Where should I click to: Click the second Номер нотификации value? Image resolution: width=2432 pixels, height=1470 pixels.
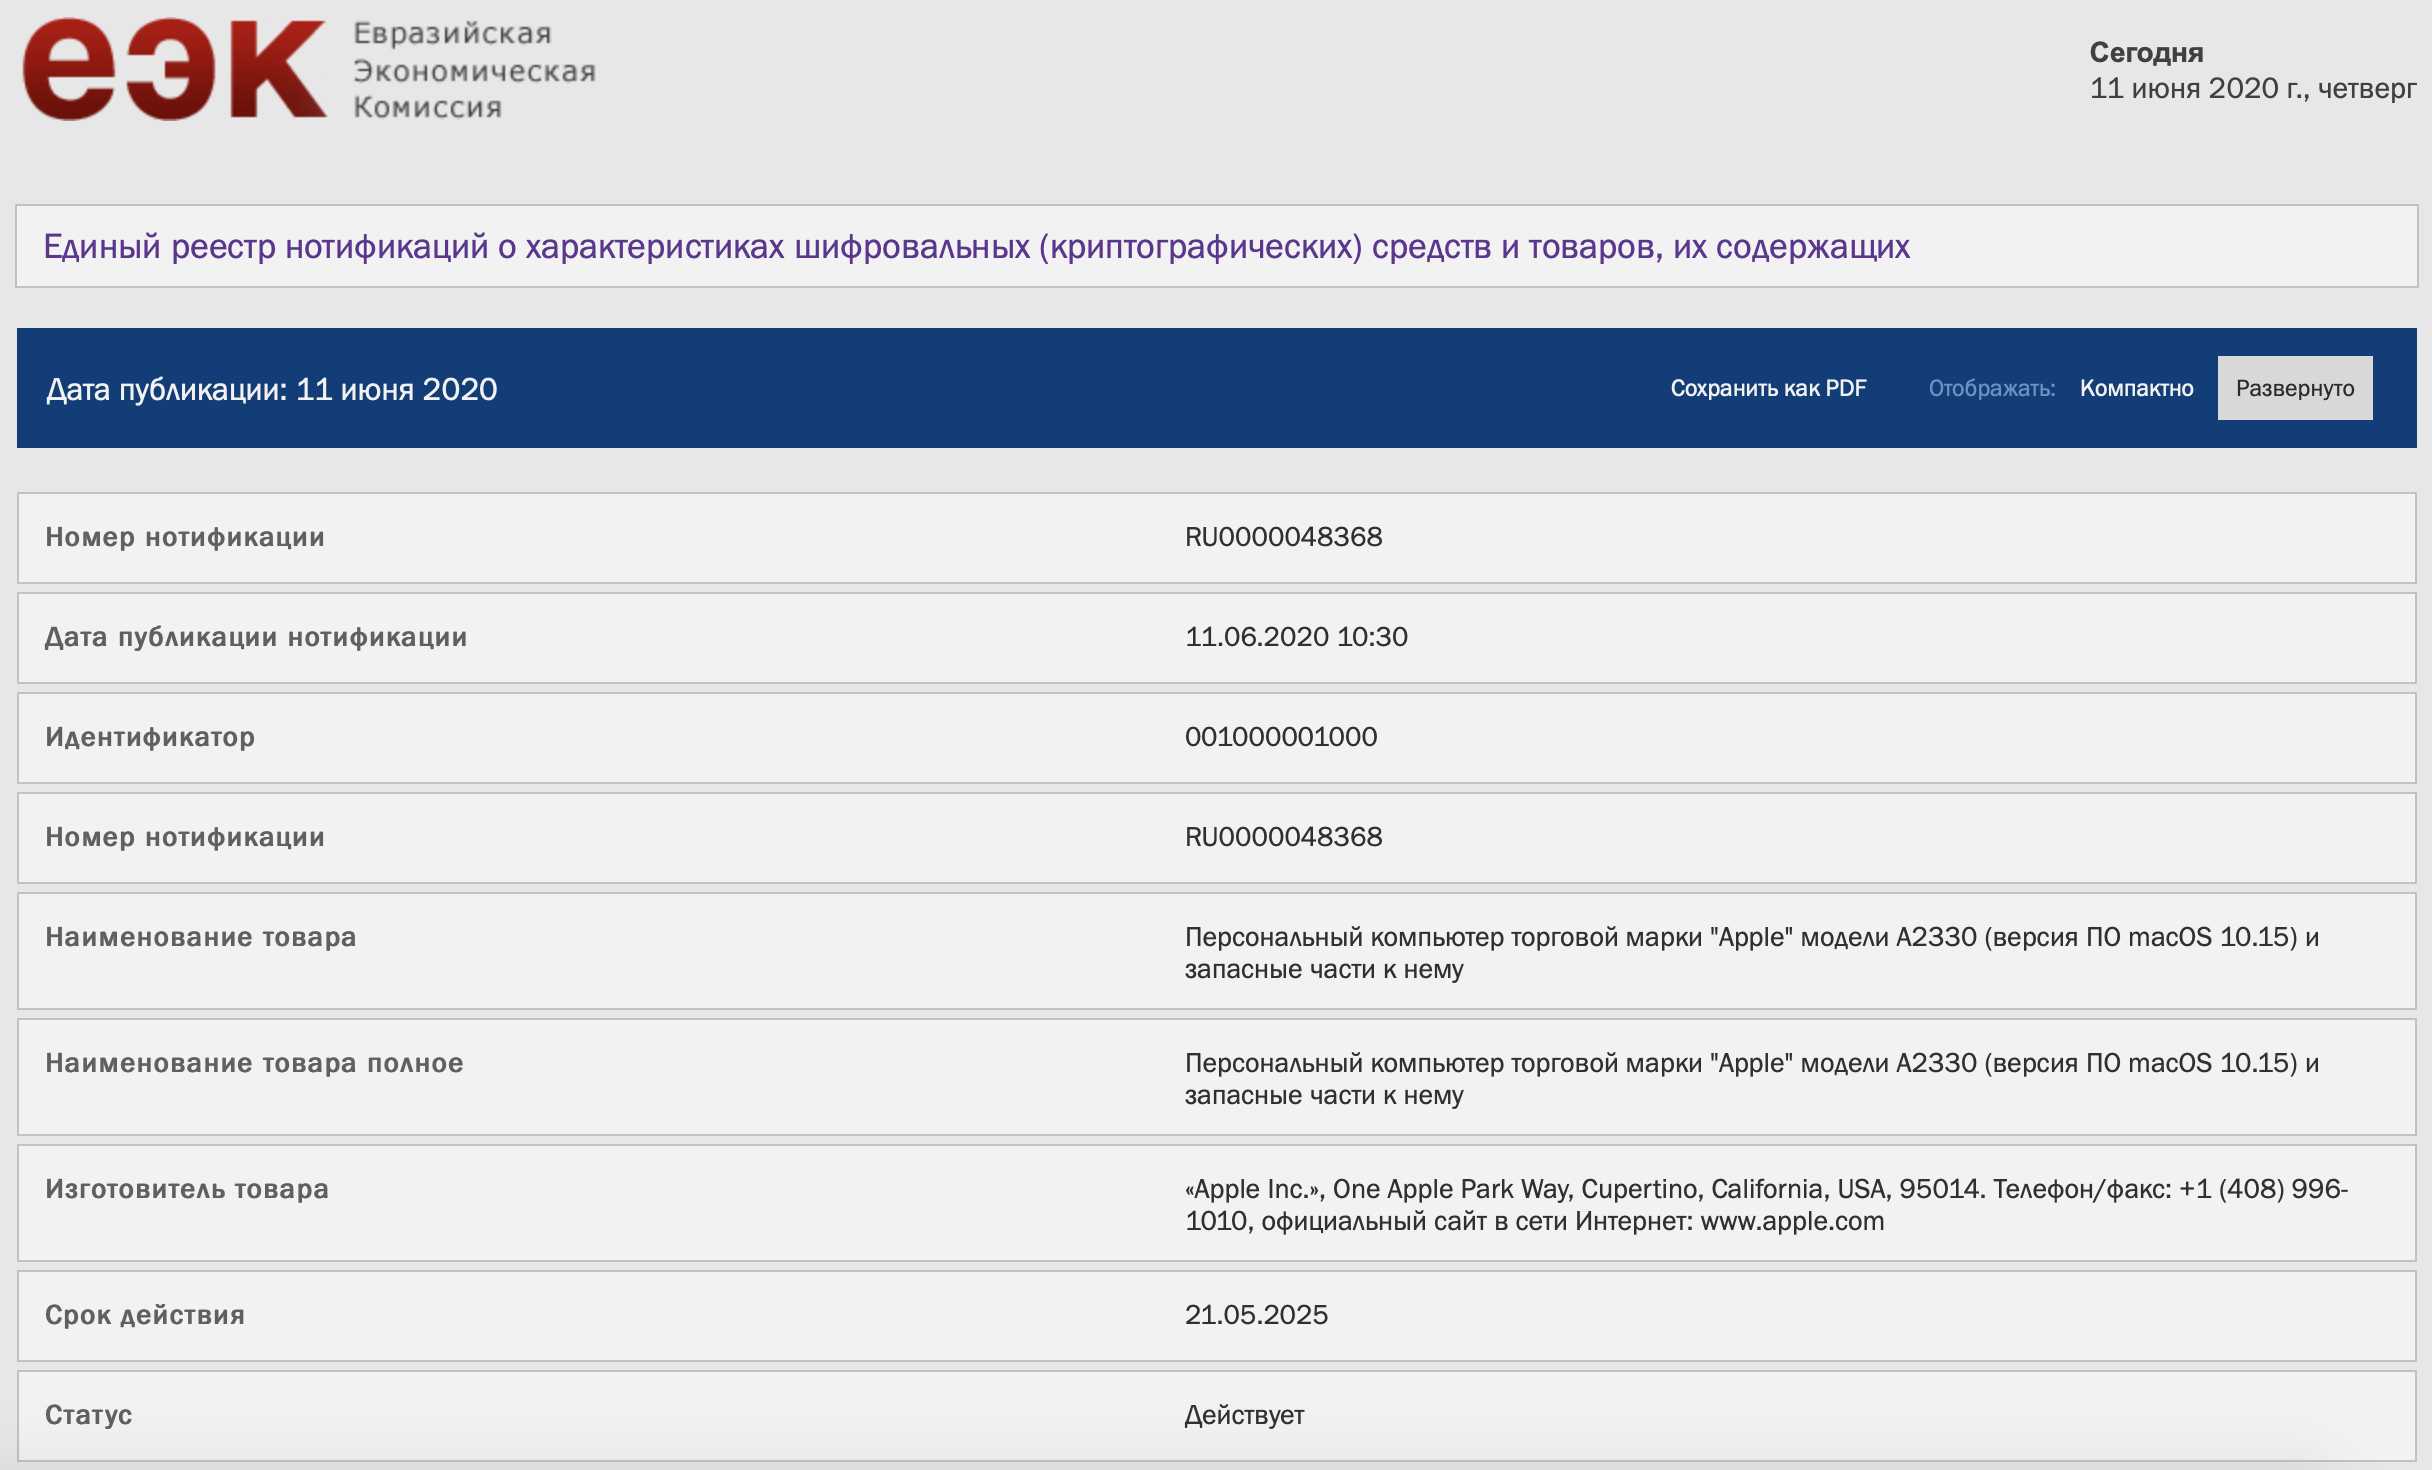[1283, 837]
